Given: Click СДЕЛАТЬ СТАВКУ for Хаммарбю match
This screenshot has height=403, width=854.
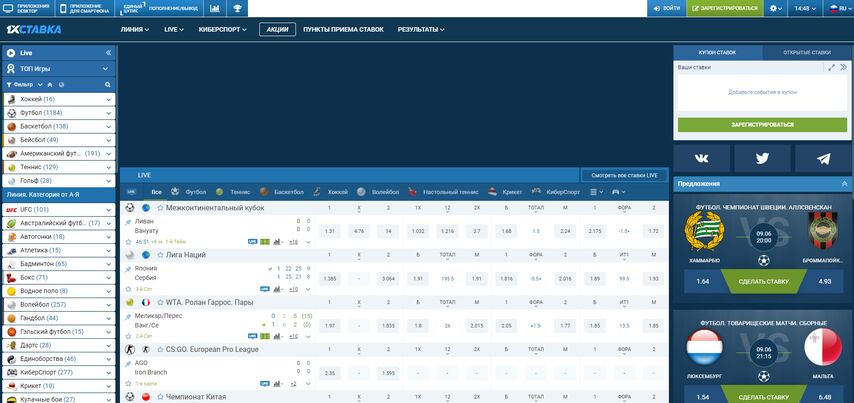Looking at the screenshot, I should pyautogui.click(x=764, y=282).
